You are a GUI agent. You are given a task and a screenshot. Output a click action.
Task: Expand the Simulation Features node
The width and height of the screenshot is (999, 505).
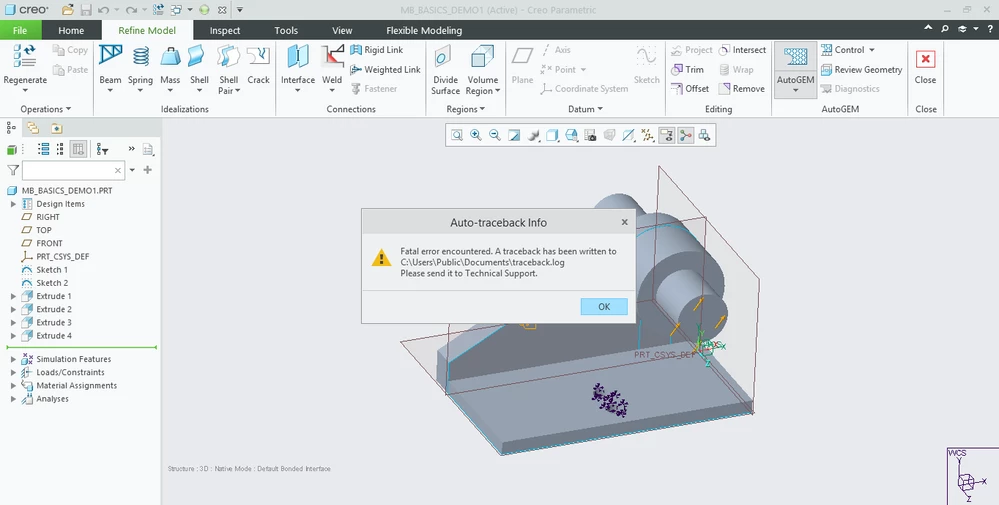13,359
